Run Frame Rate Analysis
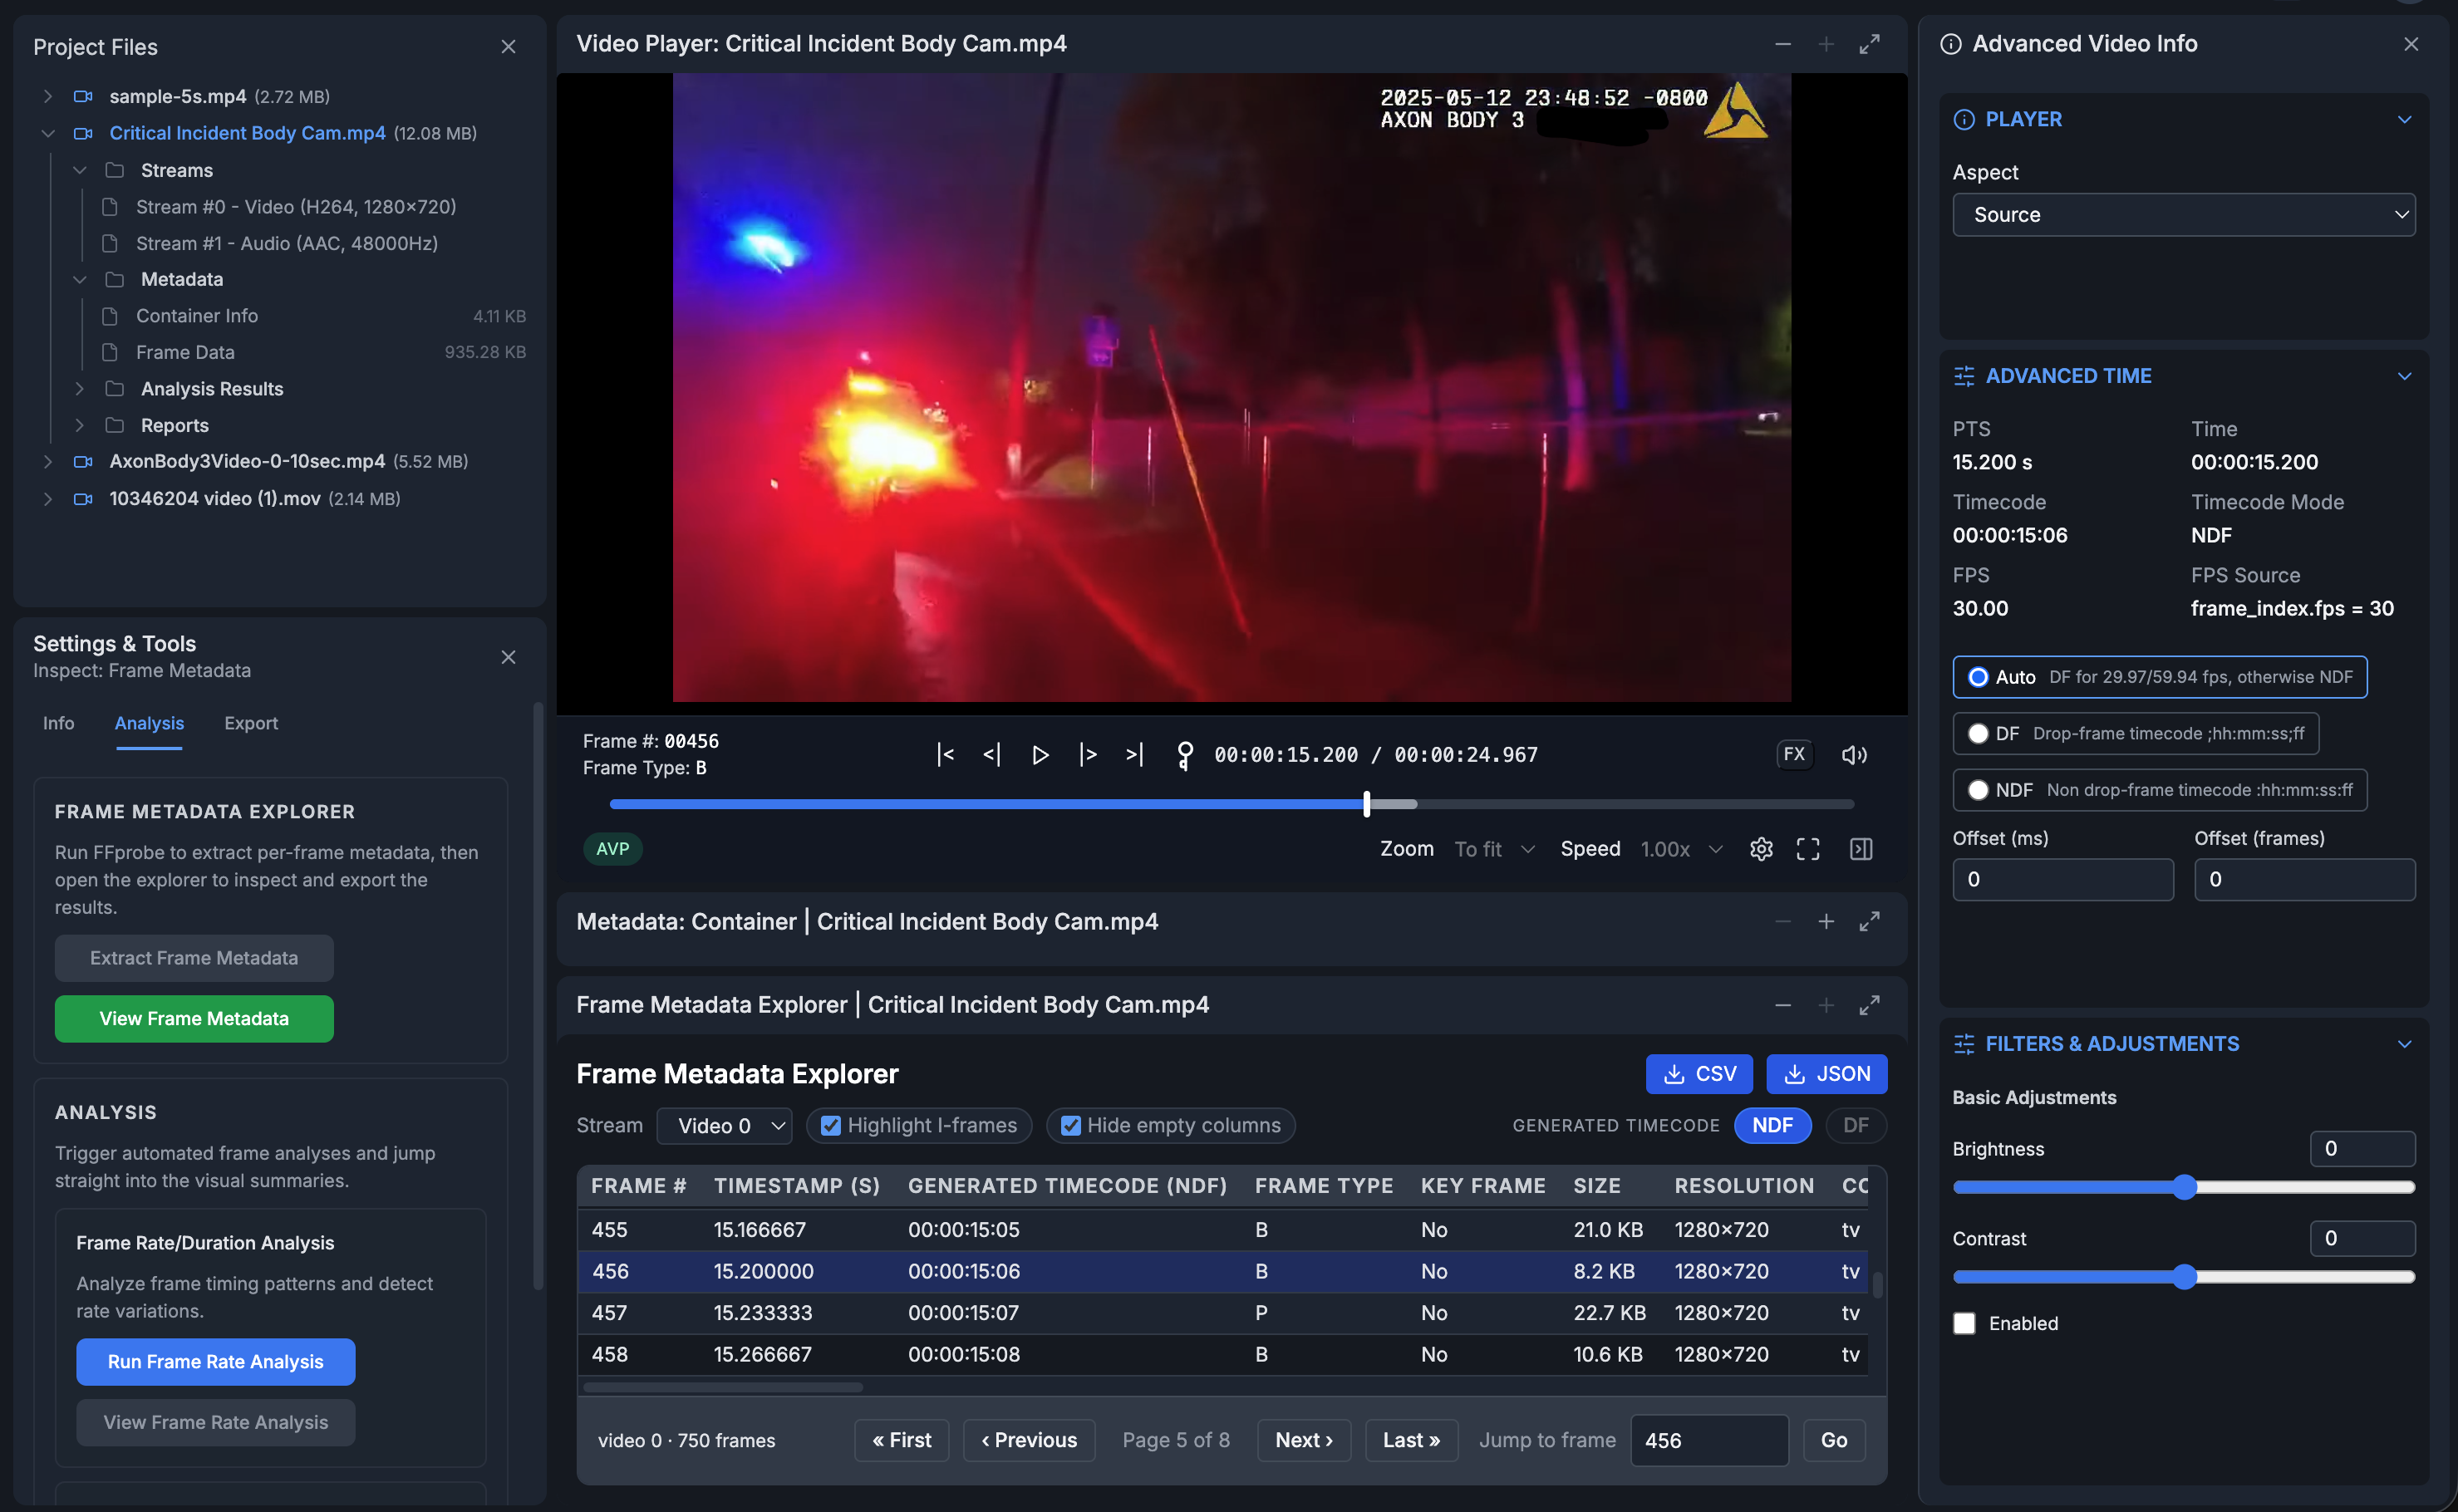 (x=215, y=1361)
